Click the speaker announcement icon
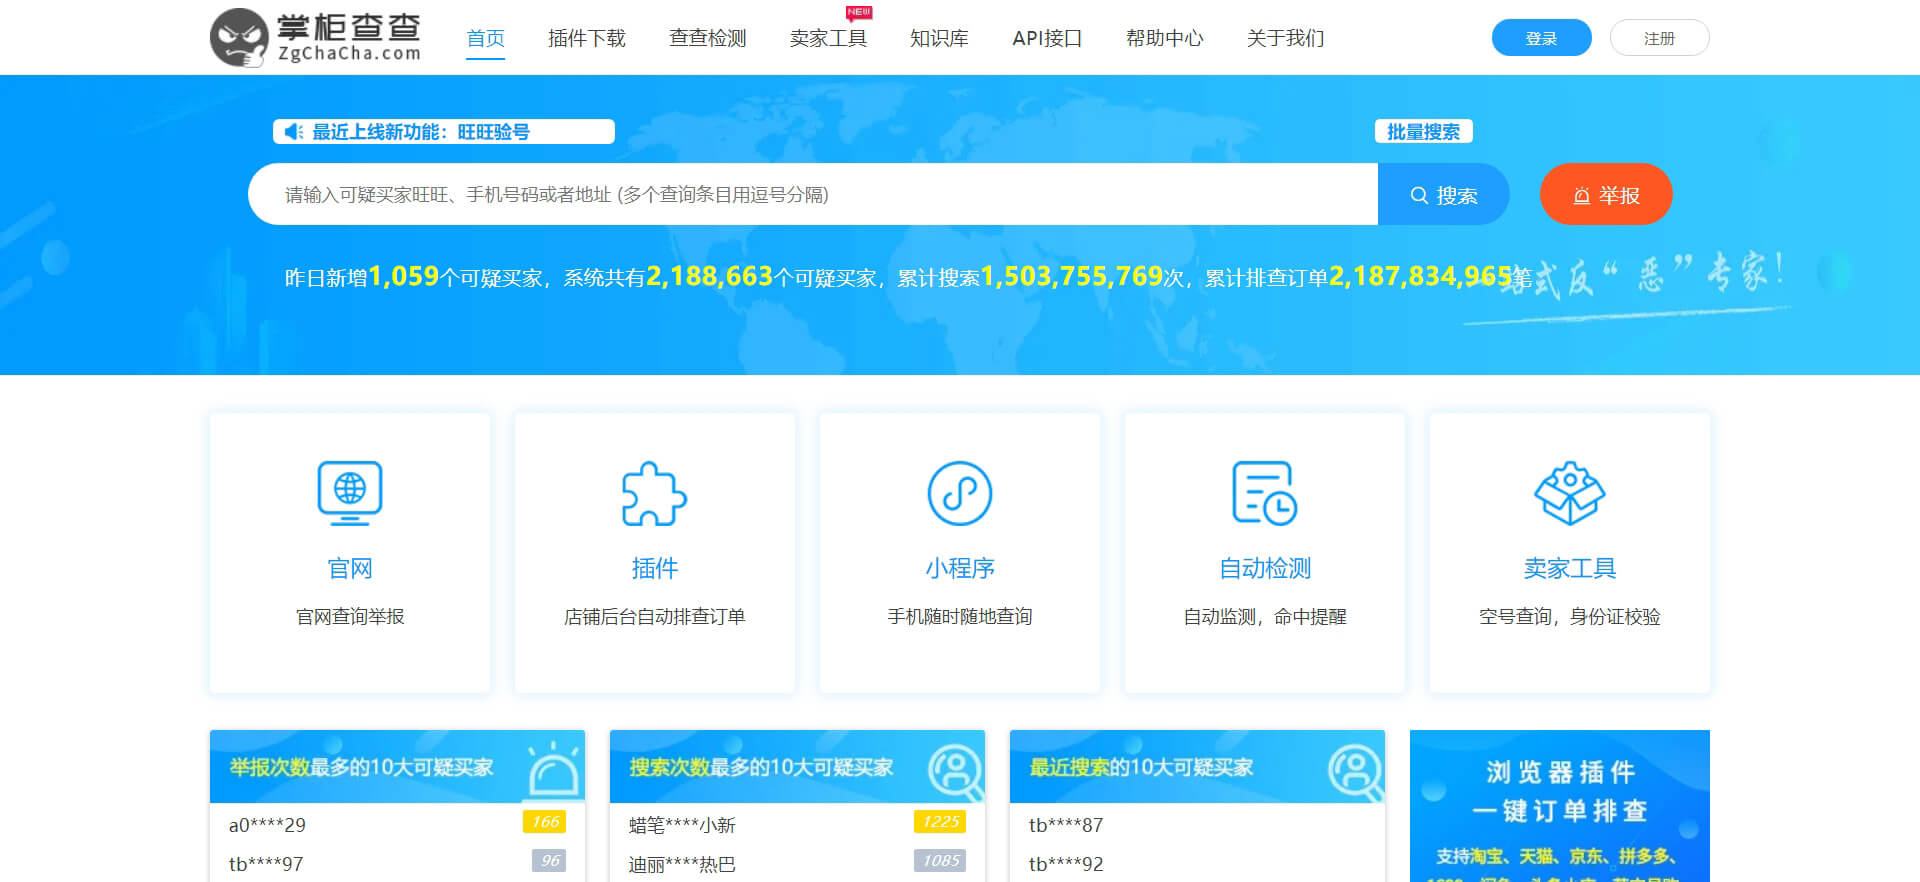 pos(293,132)
